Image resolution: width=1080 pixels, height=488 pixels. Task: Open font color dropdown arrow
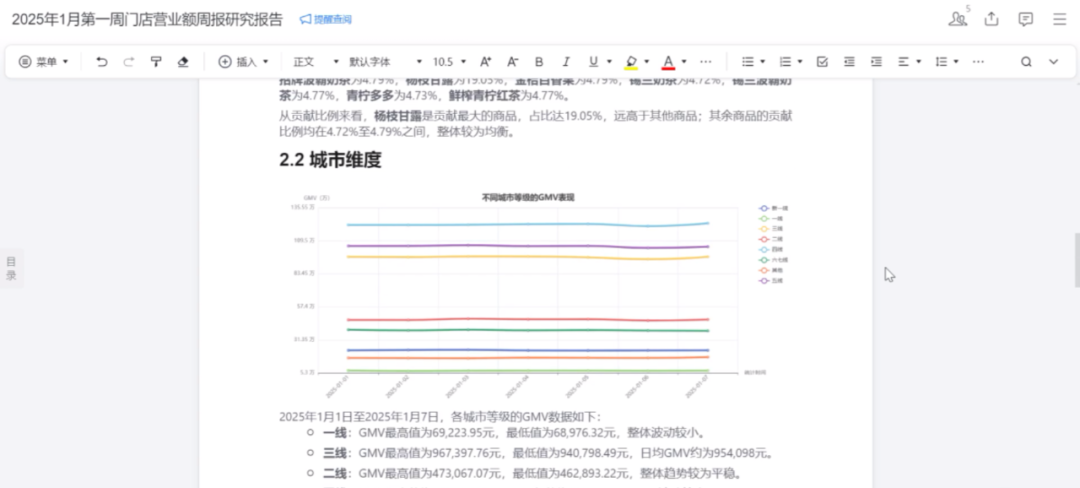coord(684,62)
